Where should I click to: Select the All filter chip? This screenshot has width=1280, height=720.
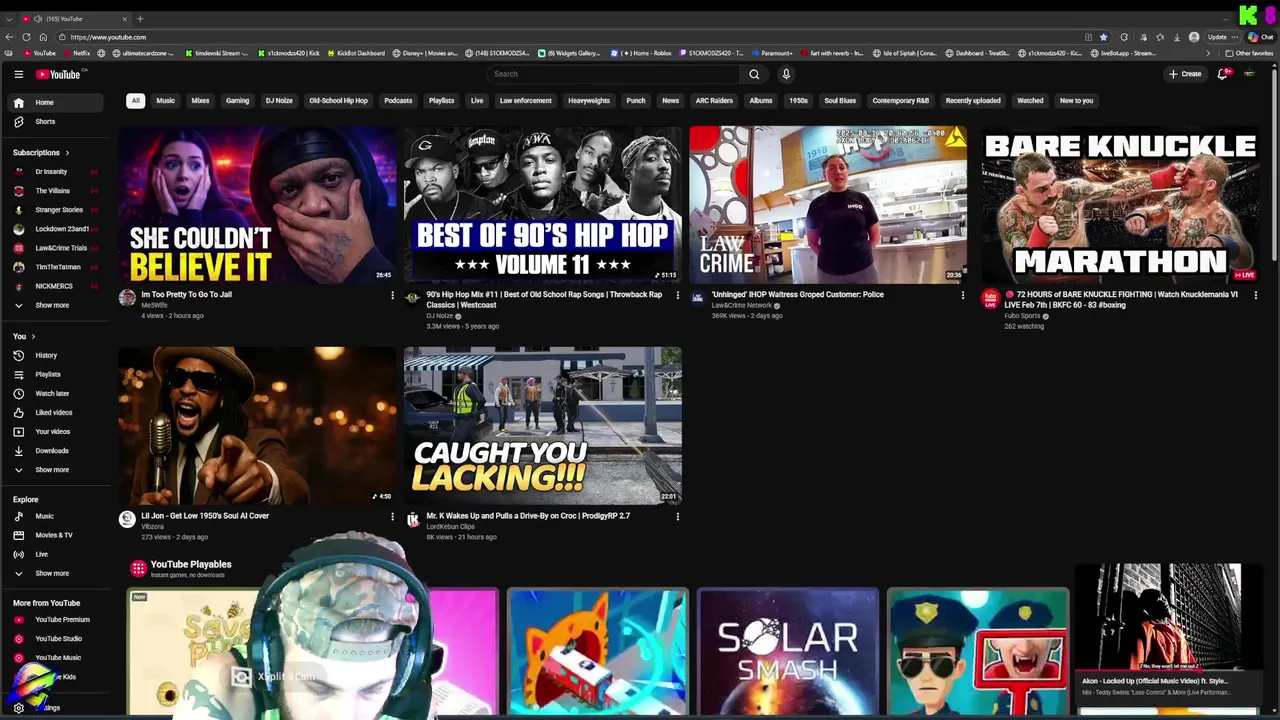click(135, 100)
